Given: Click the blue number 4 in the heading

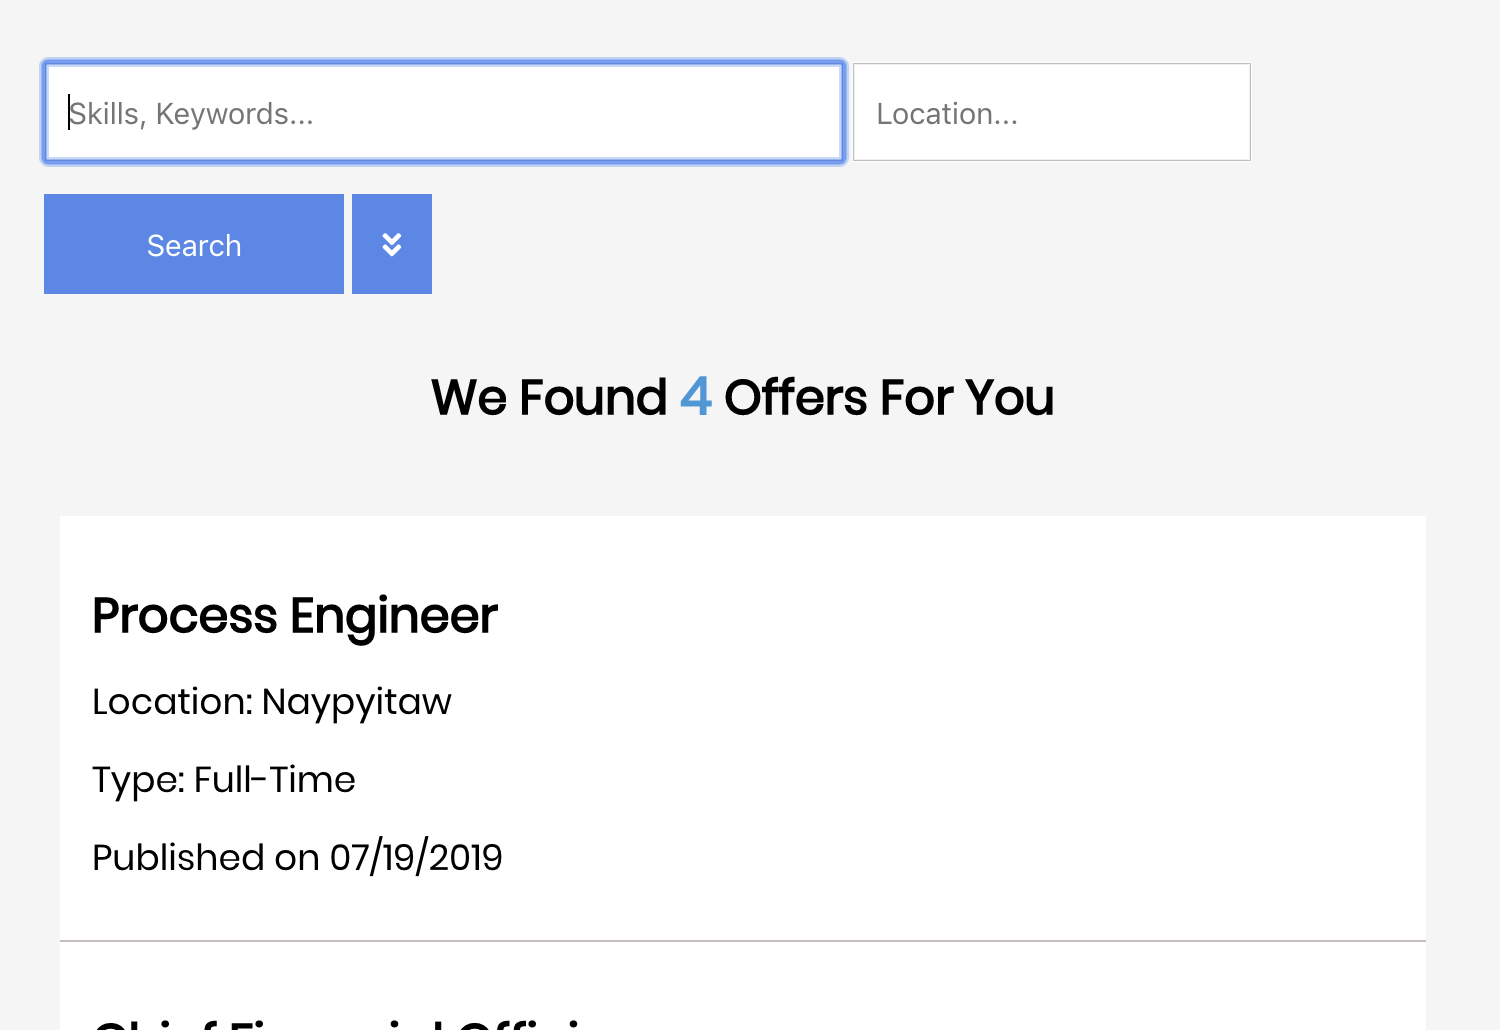Looking at the screenshot, I should point(695,397).
